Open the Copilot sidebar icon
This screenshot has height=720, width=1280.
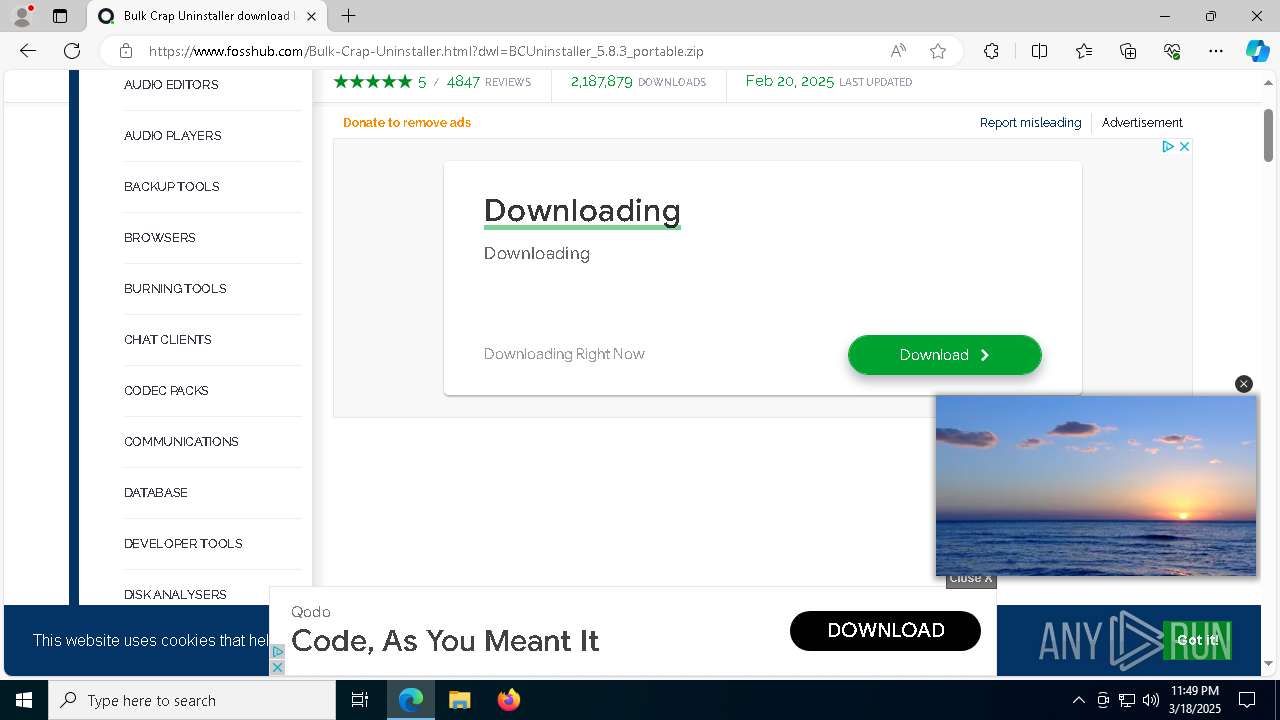(x=1257, y=51)
